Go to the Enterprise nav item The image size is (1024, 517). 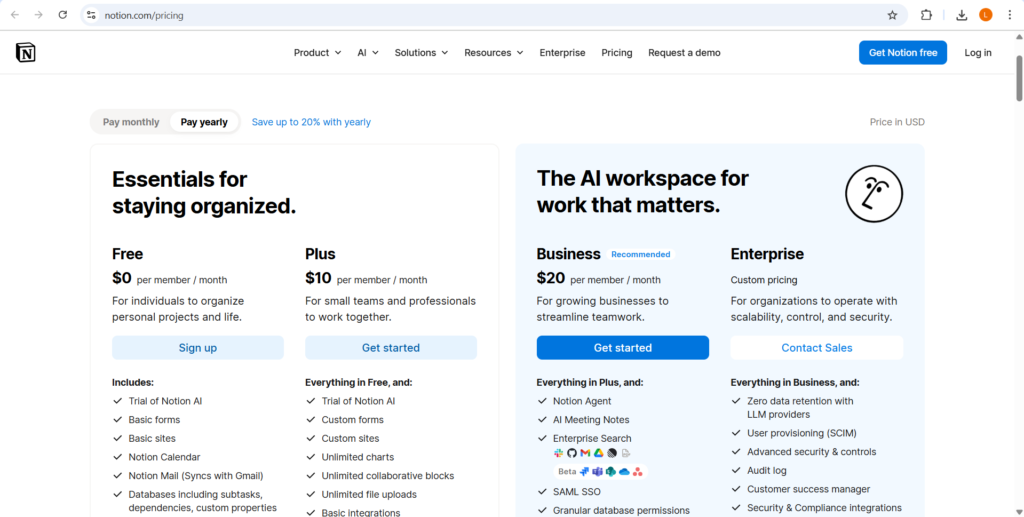(x=562, y=53)
